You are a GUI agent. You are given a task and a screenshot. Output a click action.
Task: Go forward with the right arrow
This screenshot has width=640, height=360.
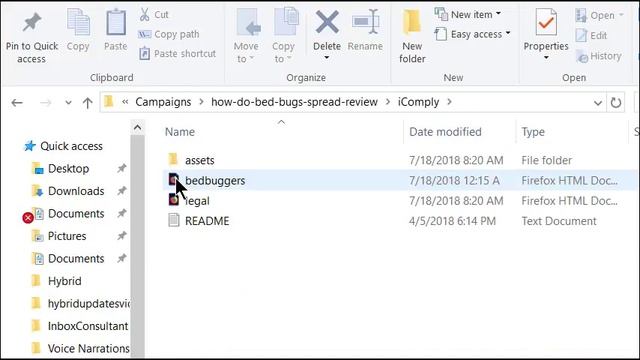tap(45, 102)
